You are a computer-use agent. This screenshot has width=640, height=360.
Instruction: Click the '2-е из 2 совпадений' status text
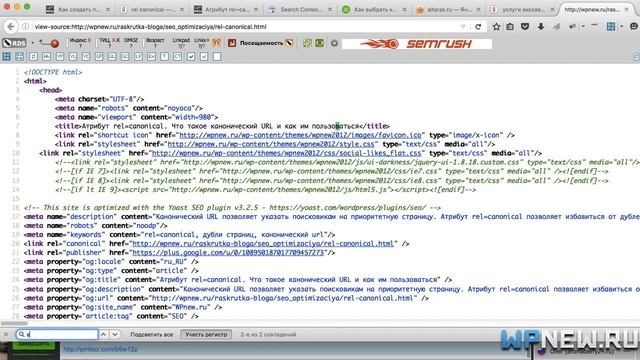(268, 334)
